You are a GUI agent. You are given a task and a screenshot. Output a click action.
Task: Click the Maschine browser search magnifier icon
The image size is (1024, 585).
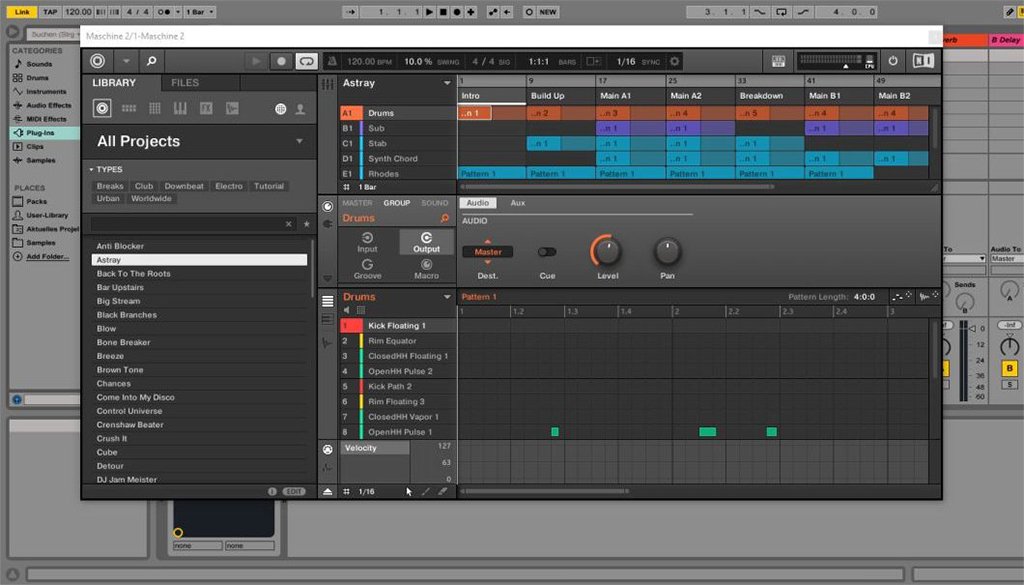(151, 61)
